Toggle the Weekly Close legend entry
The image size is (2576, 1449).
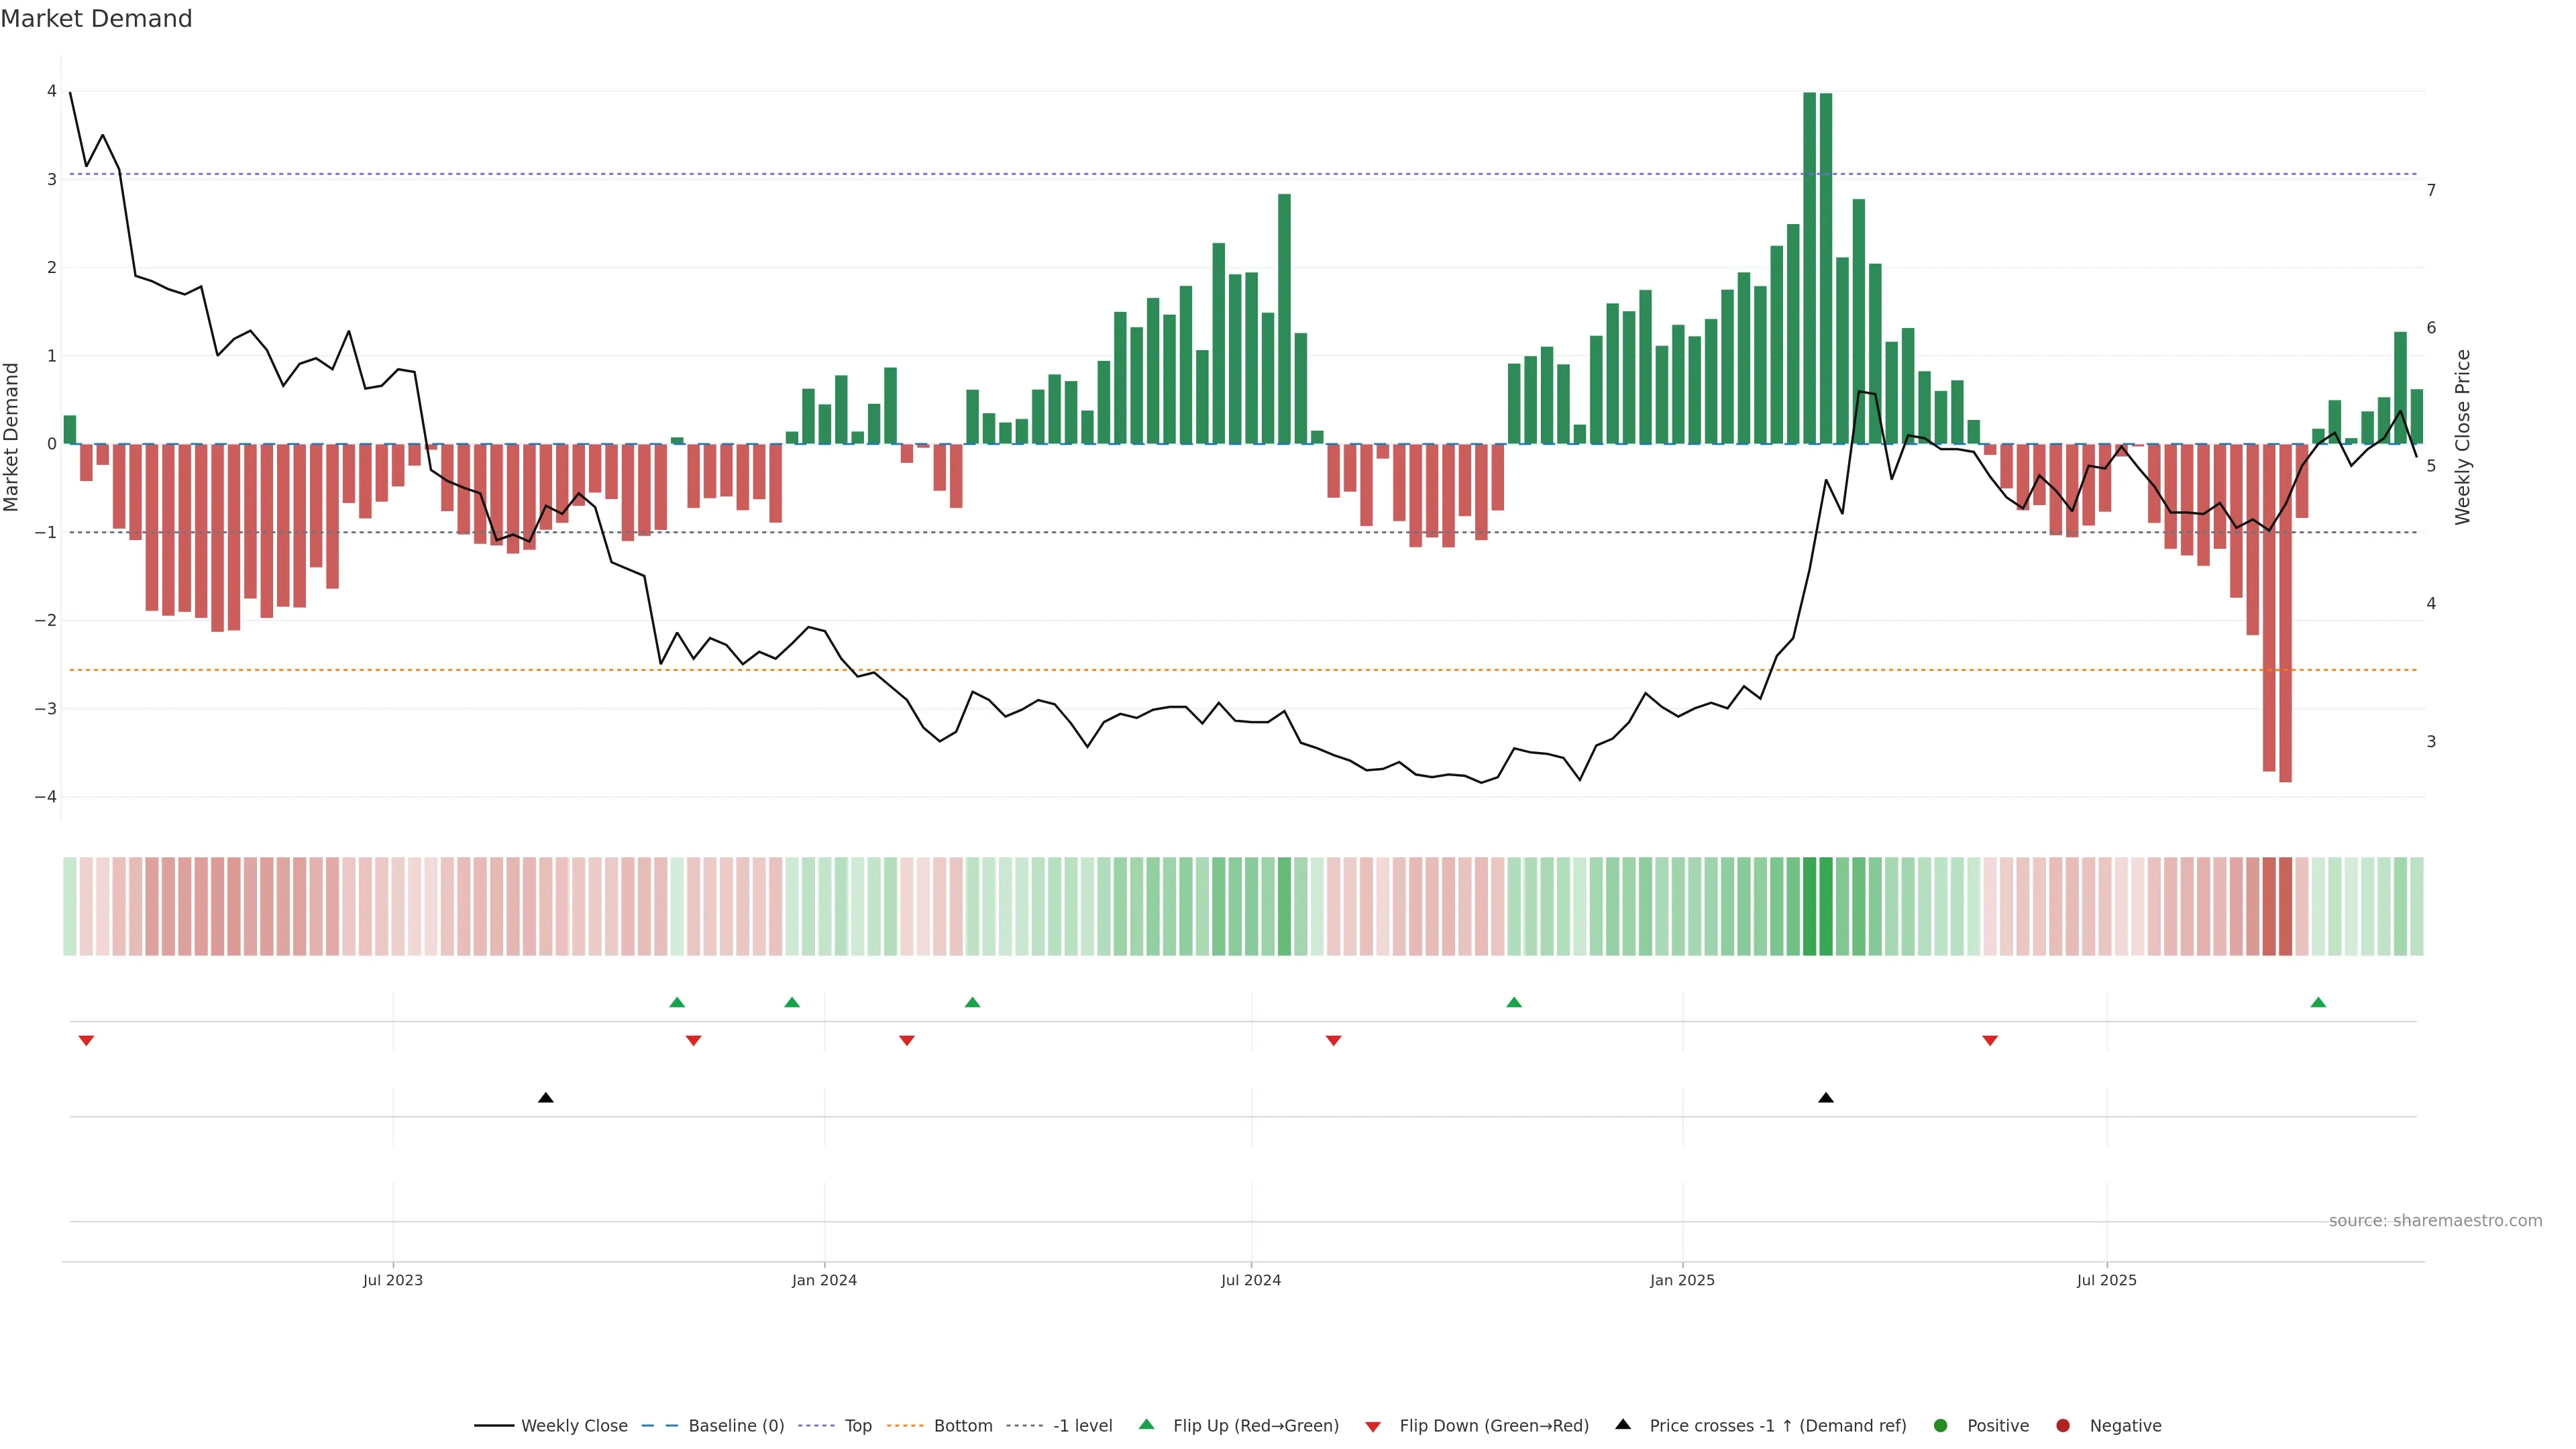tap(574, 1425)
